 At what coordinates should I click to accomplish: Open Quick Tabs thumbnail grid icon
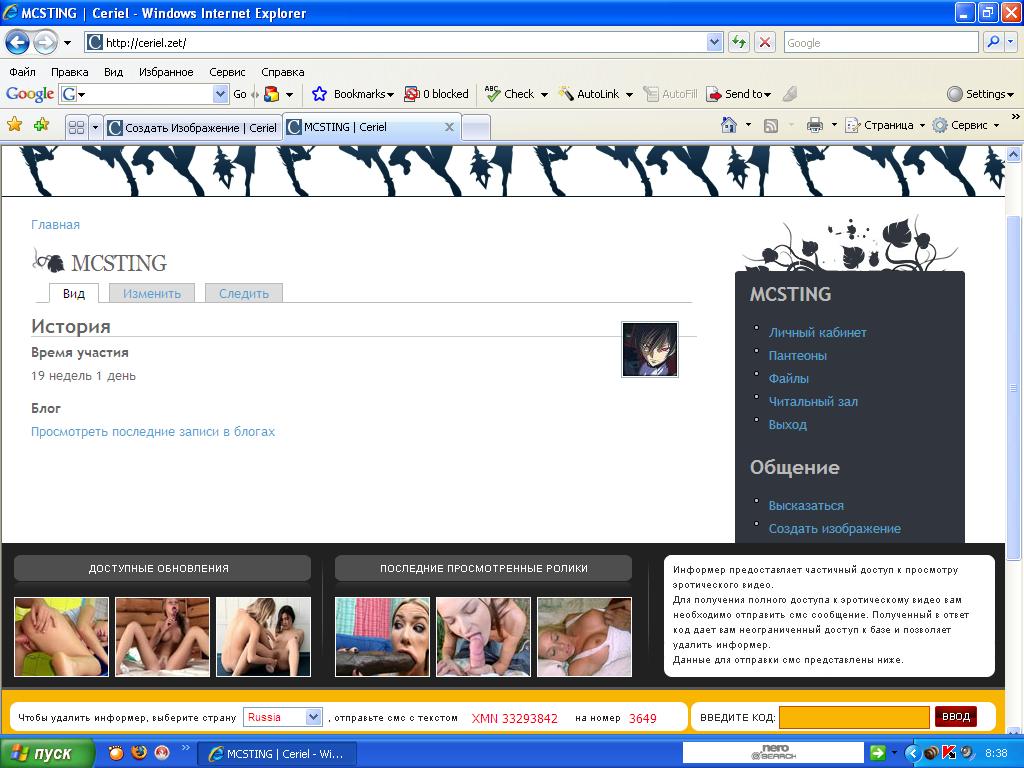coord(75,127)
